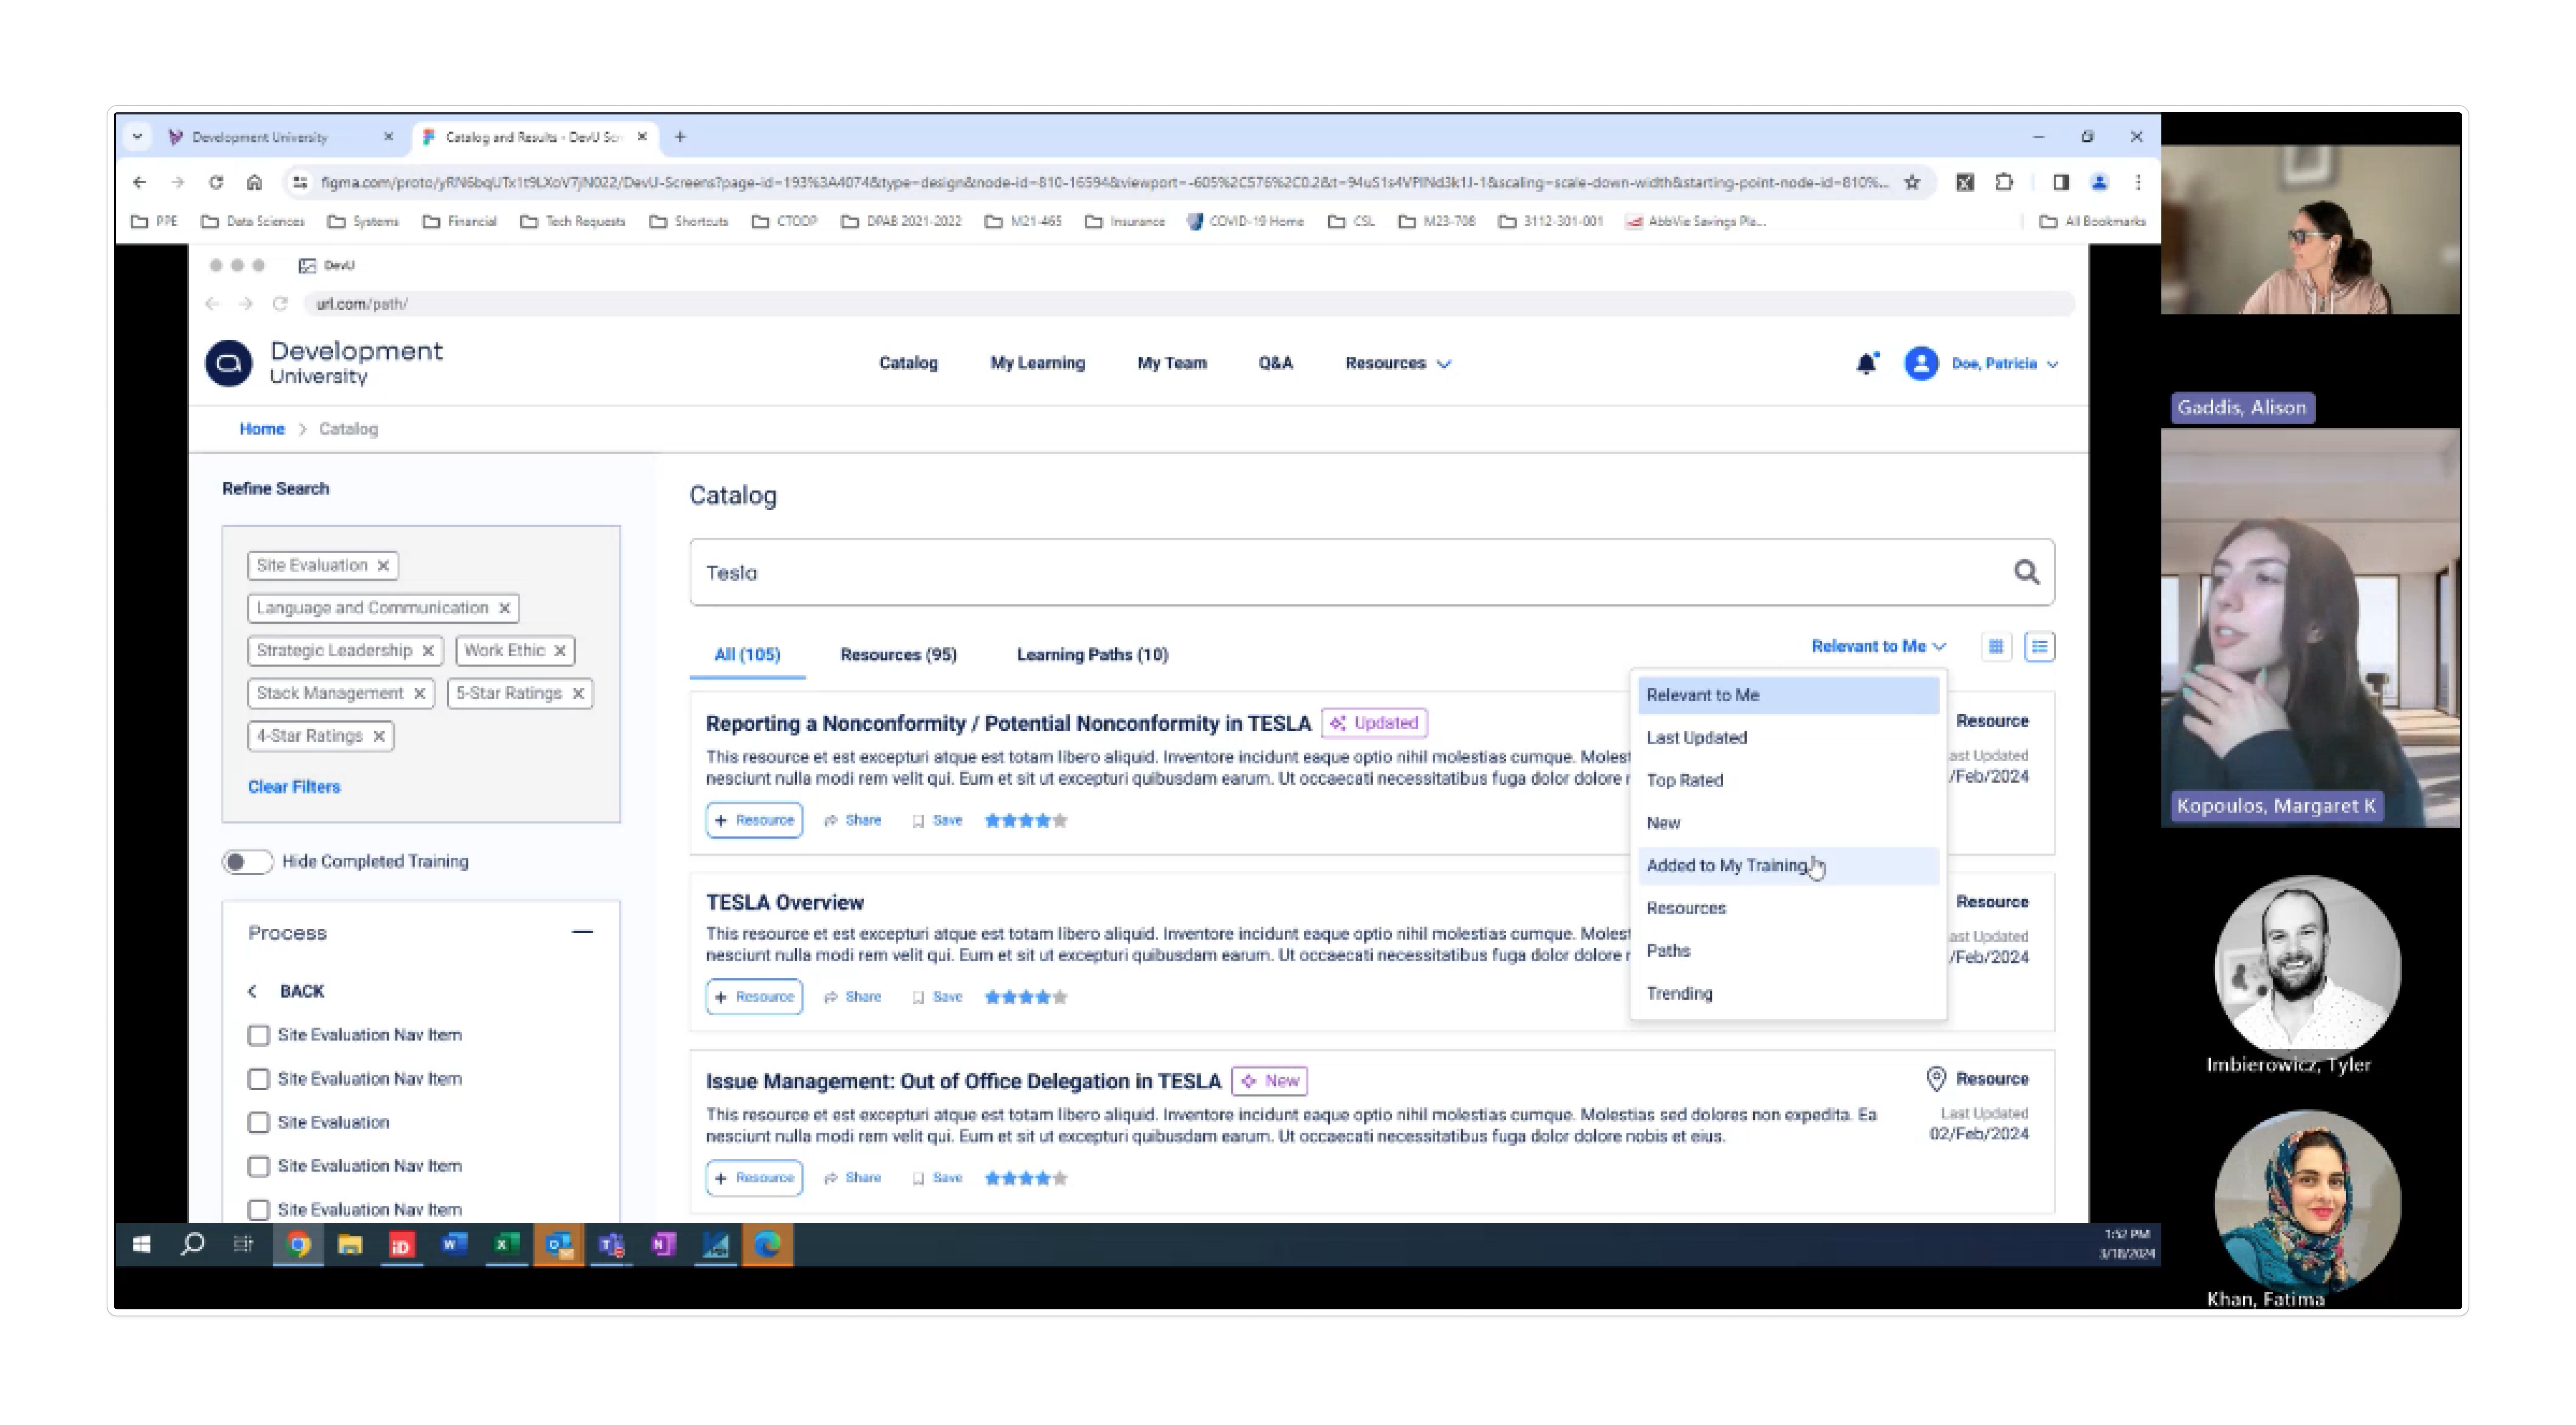The width and height of the screenshot is (2576, 1425).
Task: Open Chrome extensions puzzle icon
Action: 2004,182
